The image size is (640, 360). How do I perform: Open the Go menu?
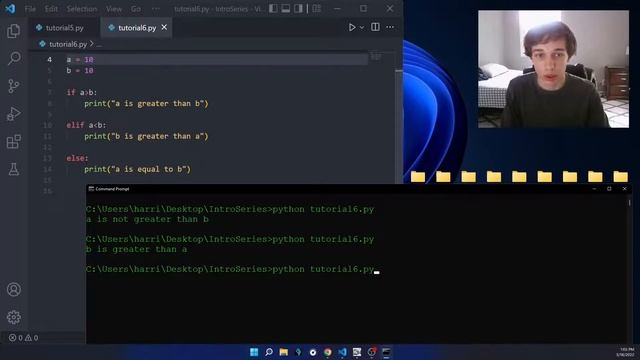pyautogui.click(x=136, y=9)
